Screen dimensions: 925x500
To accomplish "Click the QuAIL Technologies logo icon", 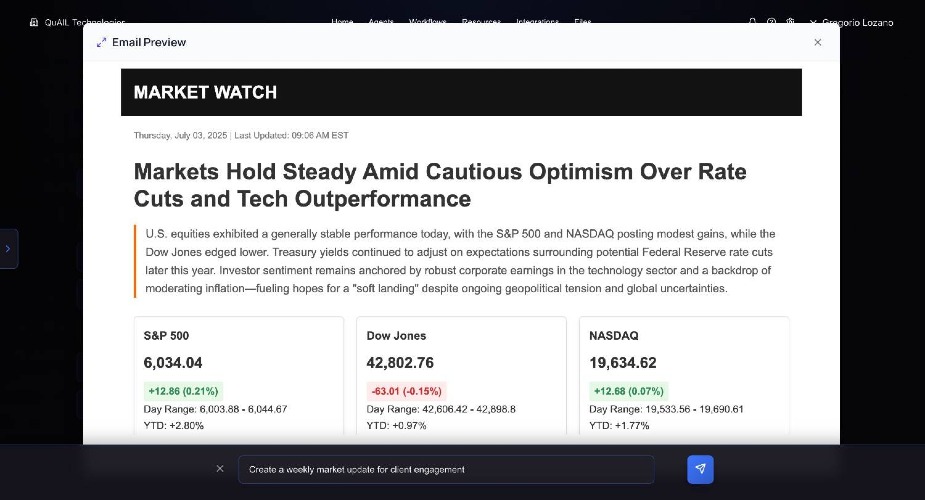I will point(34,22).
